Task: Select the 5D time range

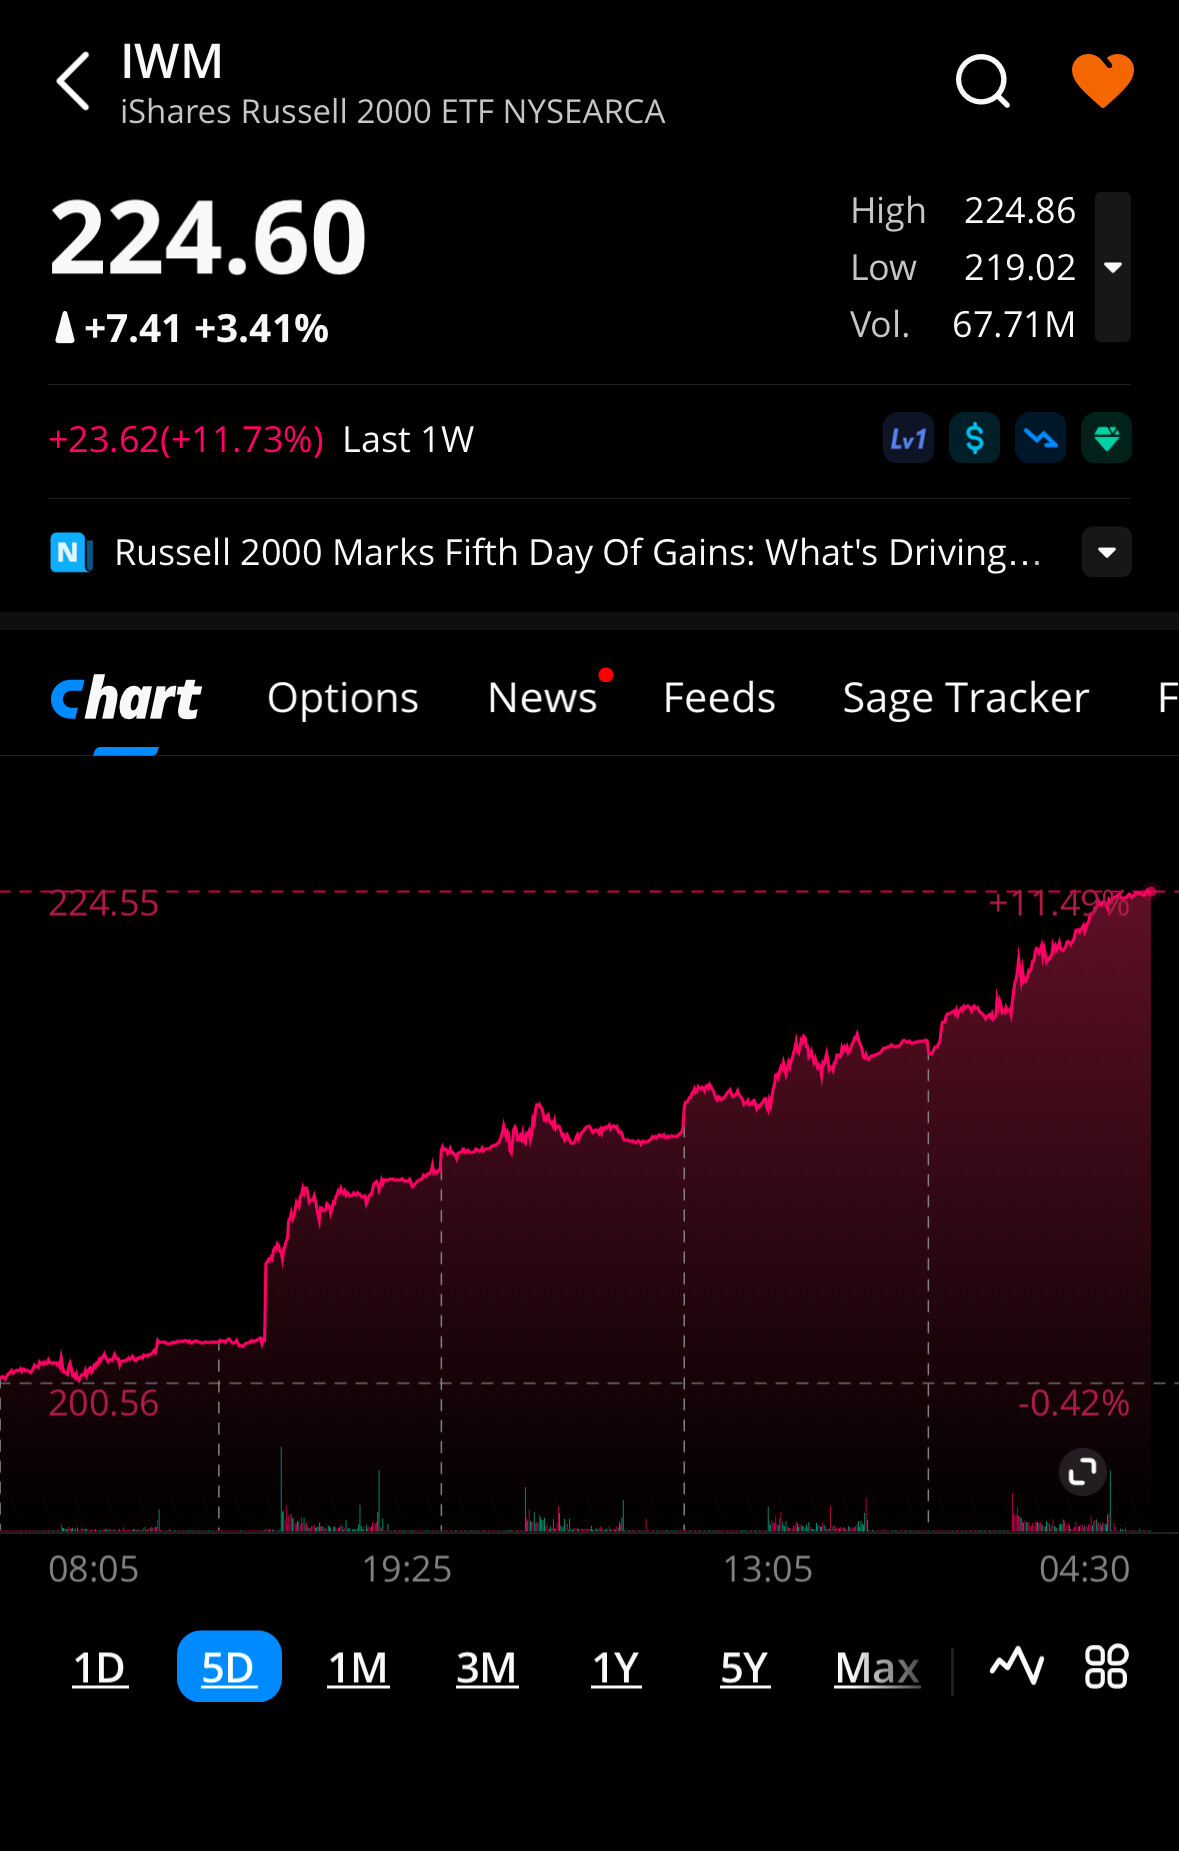Action: tap(229, 1666)
